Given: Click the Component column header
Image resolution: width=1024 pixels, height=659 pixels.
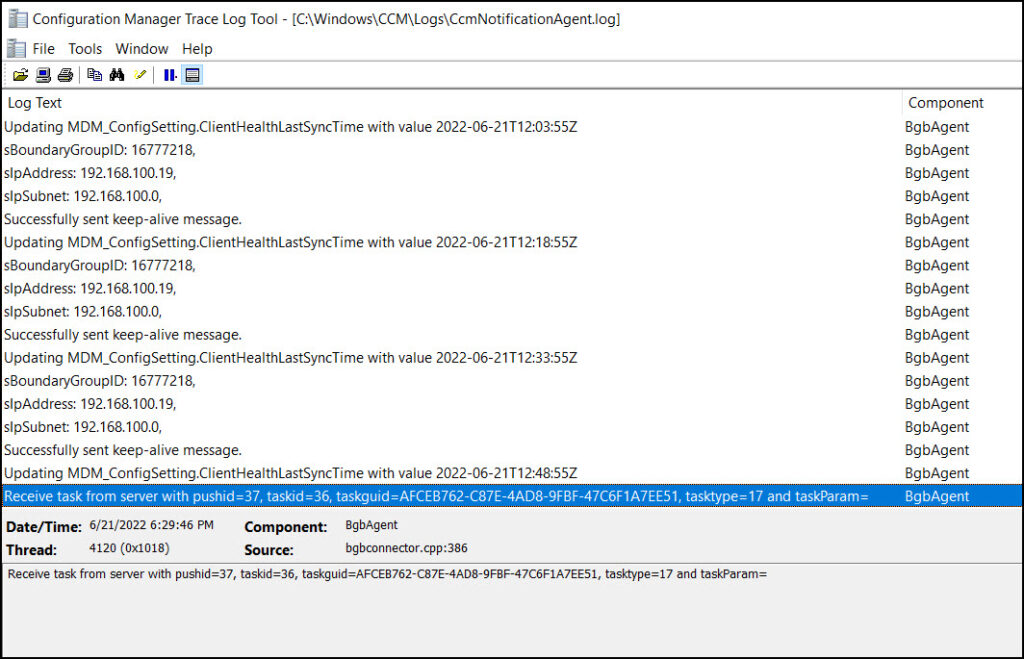Looking at the screenshot, I should 962,103.
